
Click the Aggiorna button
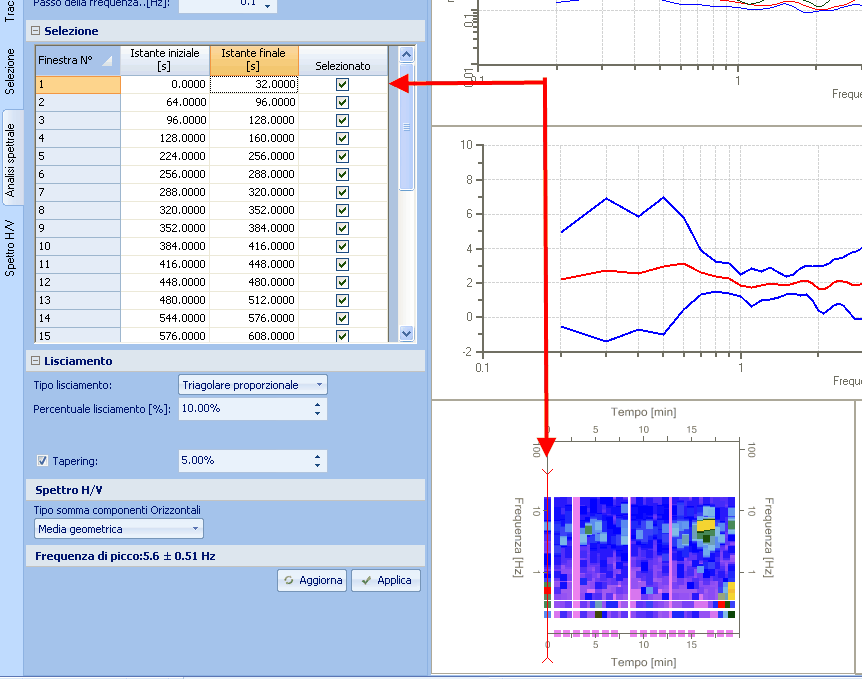[x=312, y=580]
